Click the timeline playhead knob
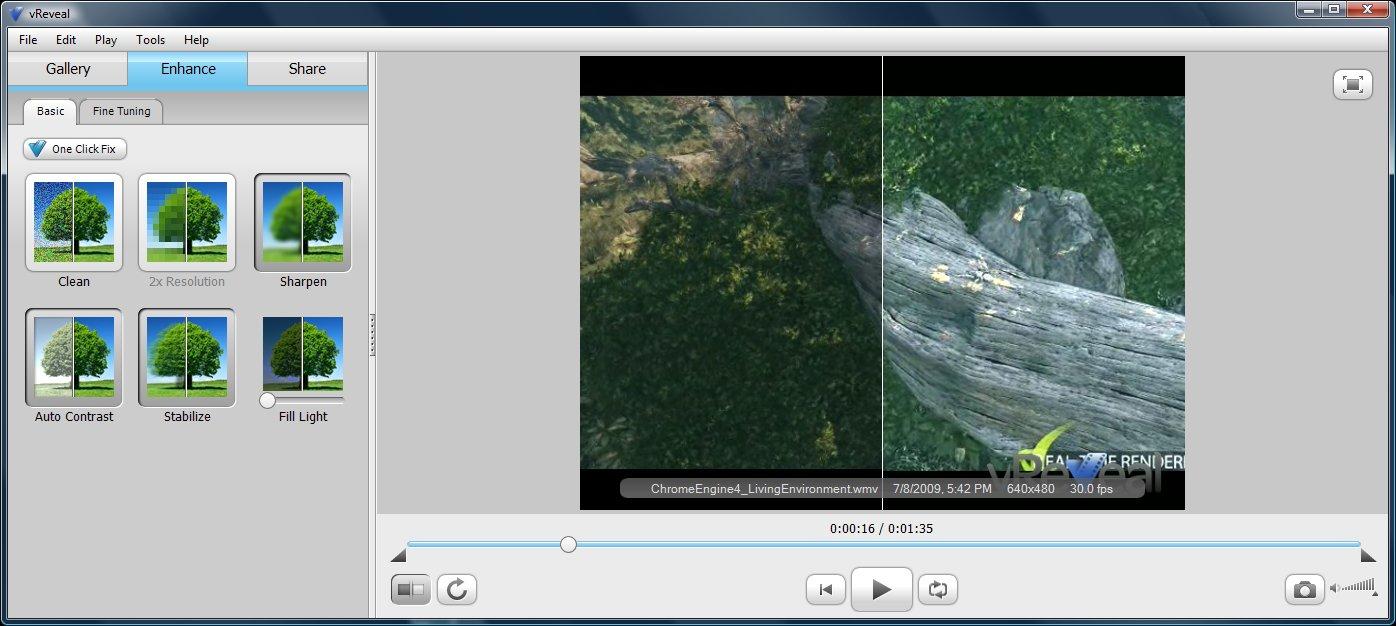 [x=568, y=544]
